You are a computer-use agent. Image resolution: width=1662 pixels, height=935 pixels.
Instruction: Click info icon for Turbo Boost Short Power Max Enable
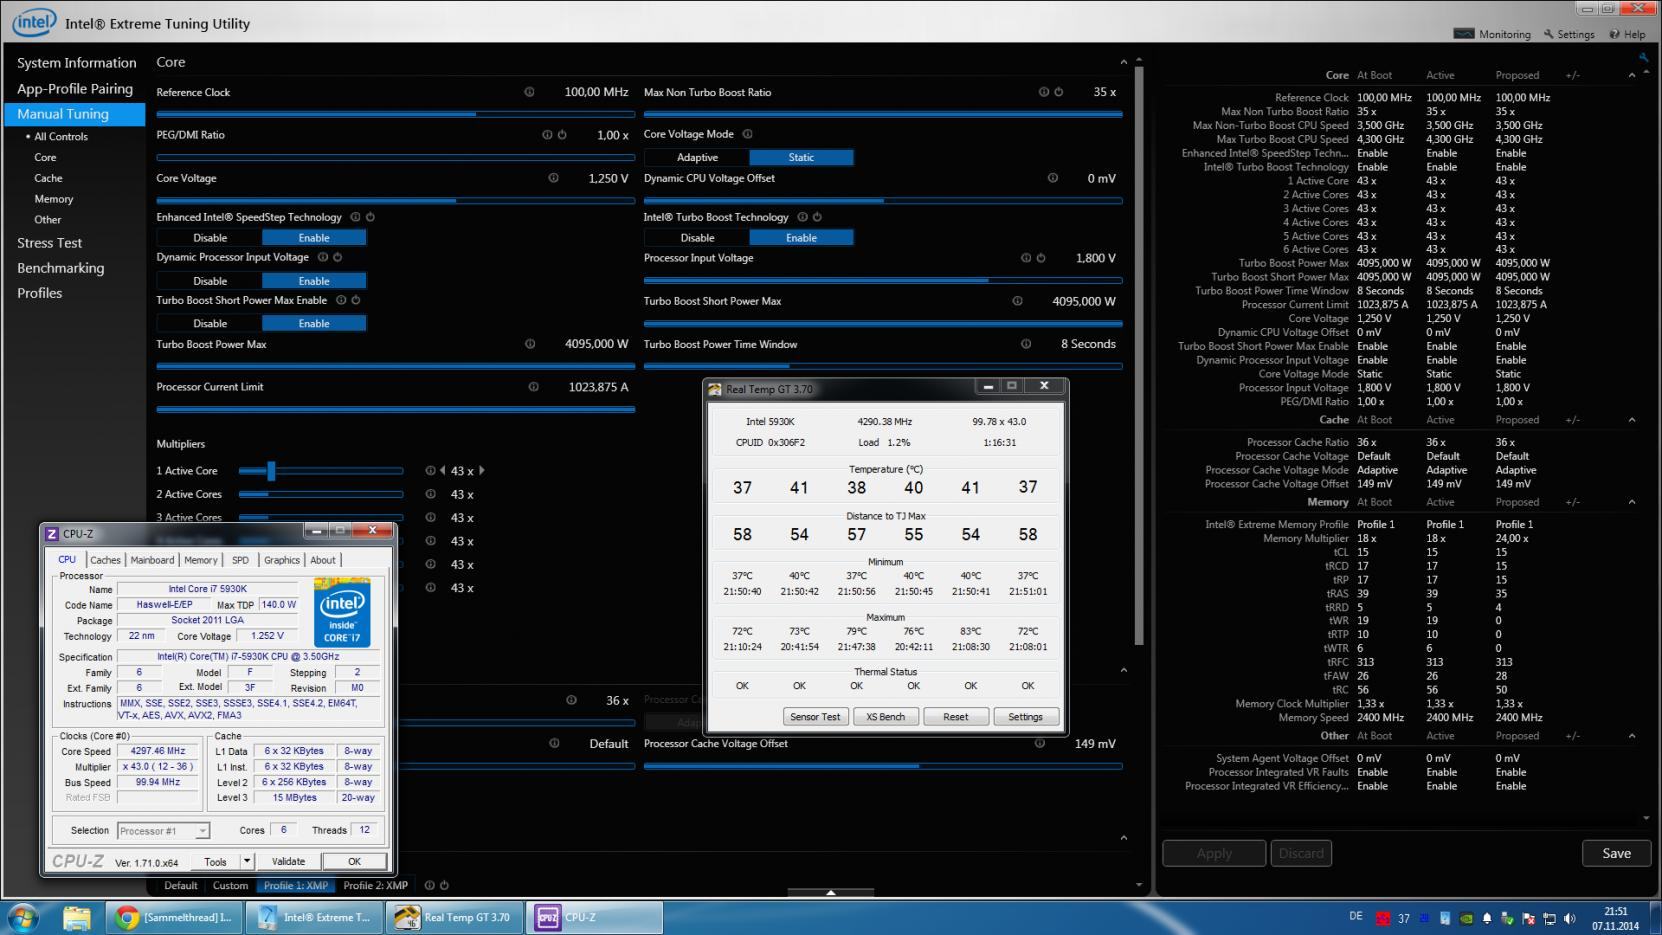click(x=340, y=300)
